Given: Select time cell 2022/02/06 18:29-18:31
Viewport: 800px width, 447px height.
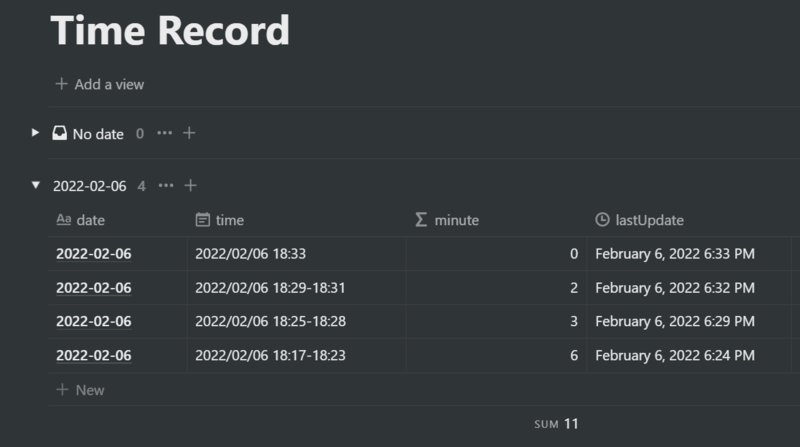Looking at the screenshot, I should 297,288.
